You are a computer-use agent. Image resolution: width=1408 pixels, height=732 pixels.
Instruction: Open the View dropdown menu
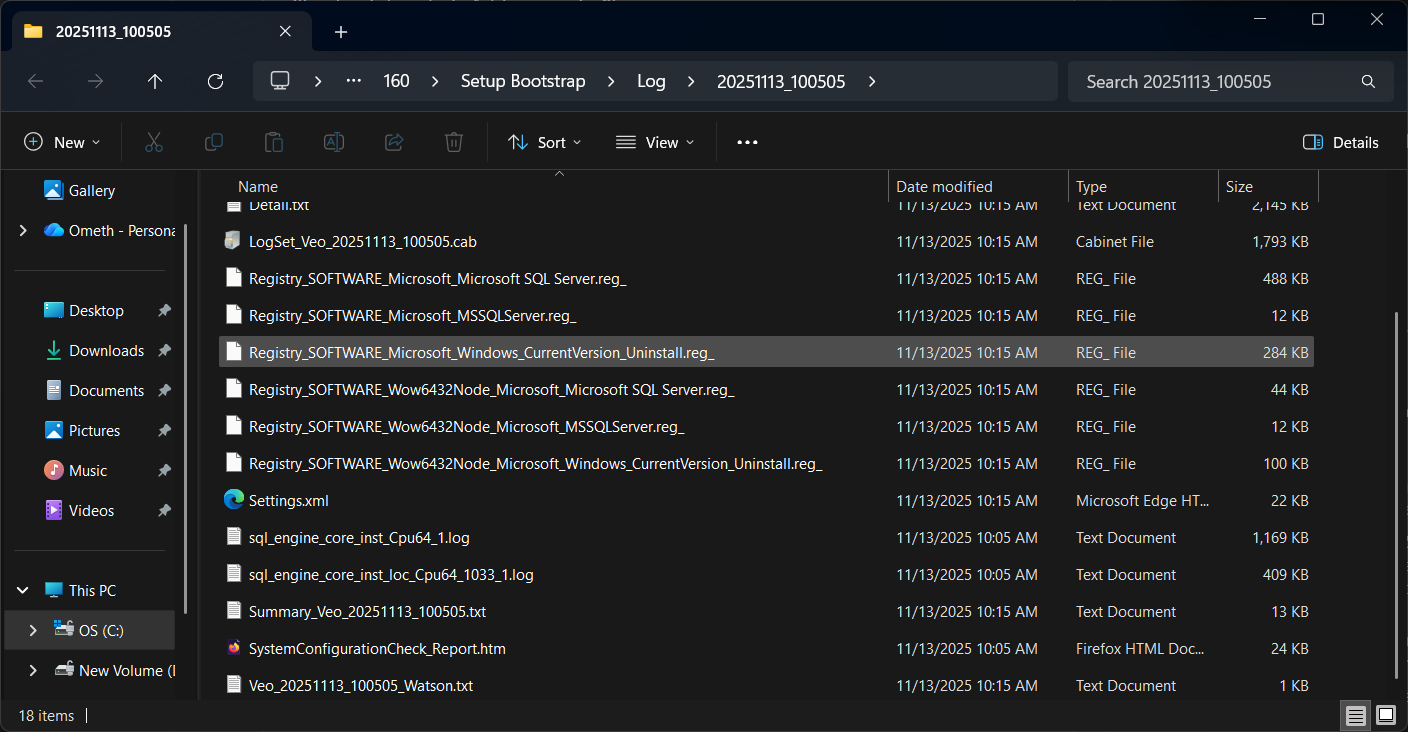point(653,142)
